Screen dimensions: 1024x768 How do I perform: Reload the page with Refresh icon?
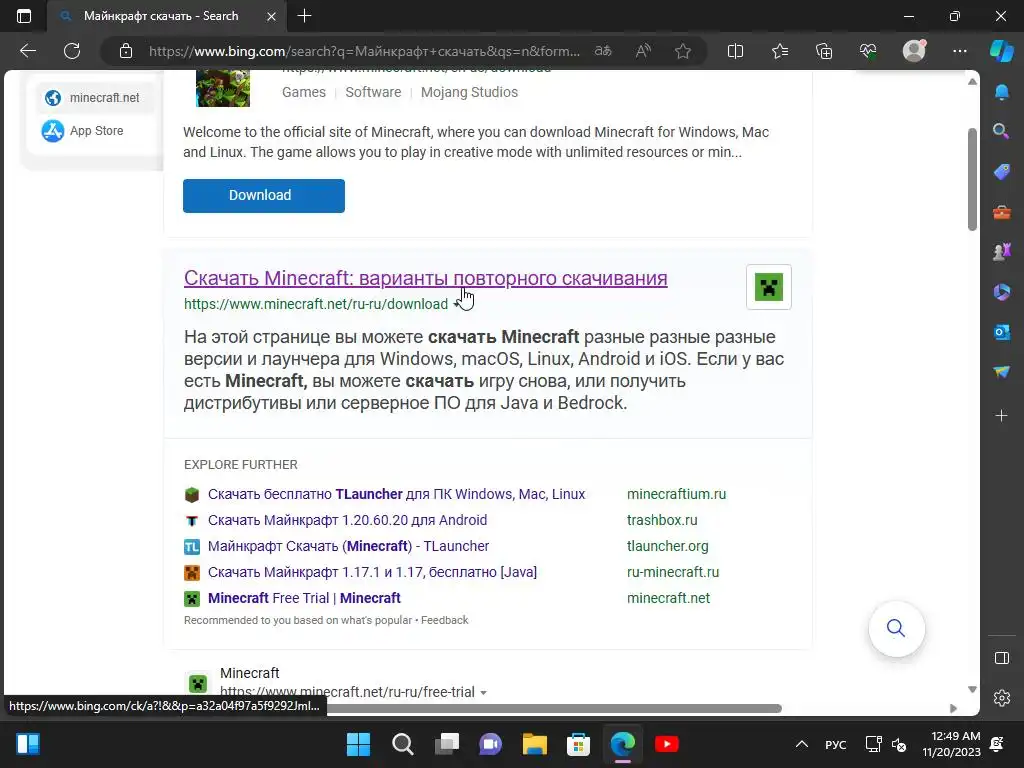coord(72,51)
